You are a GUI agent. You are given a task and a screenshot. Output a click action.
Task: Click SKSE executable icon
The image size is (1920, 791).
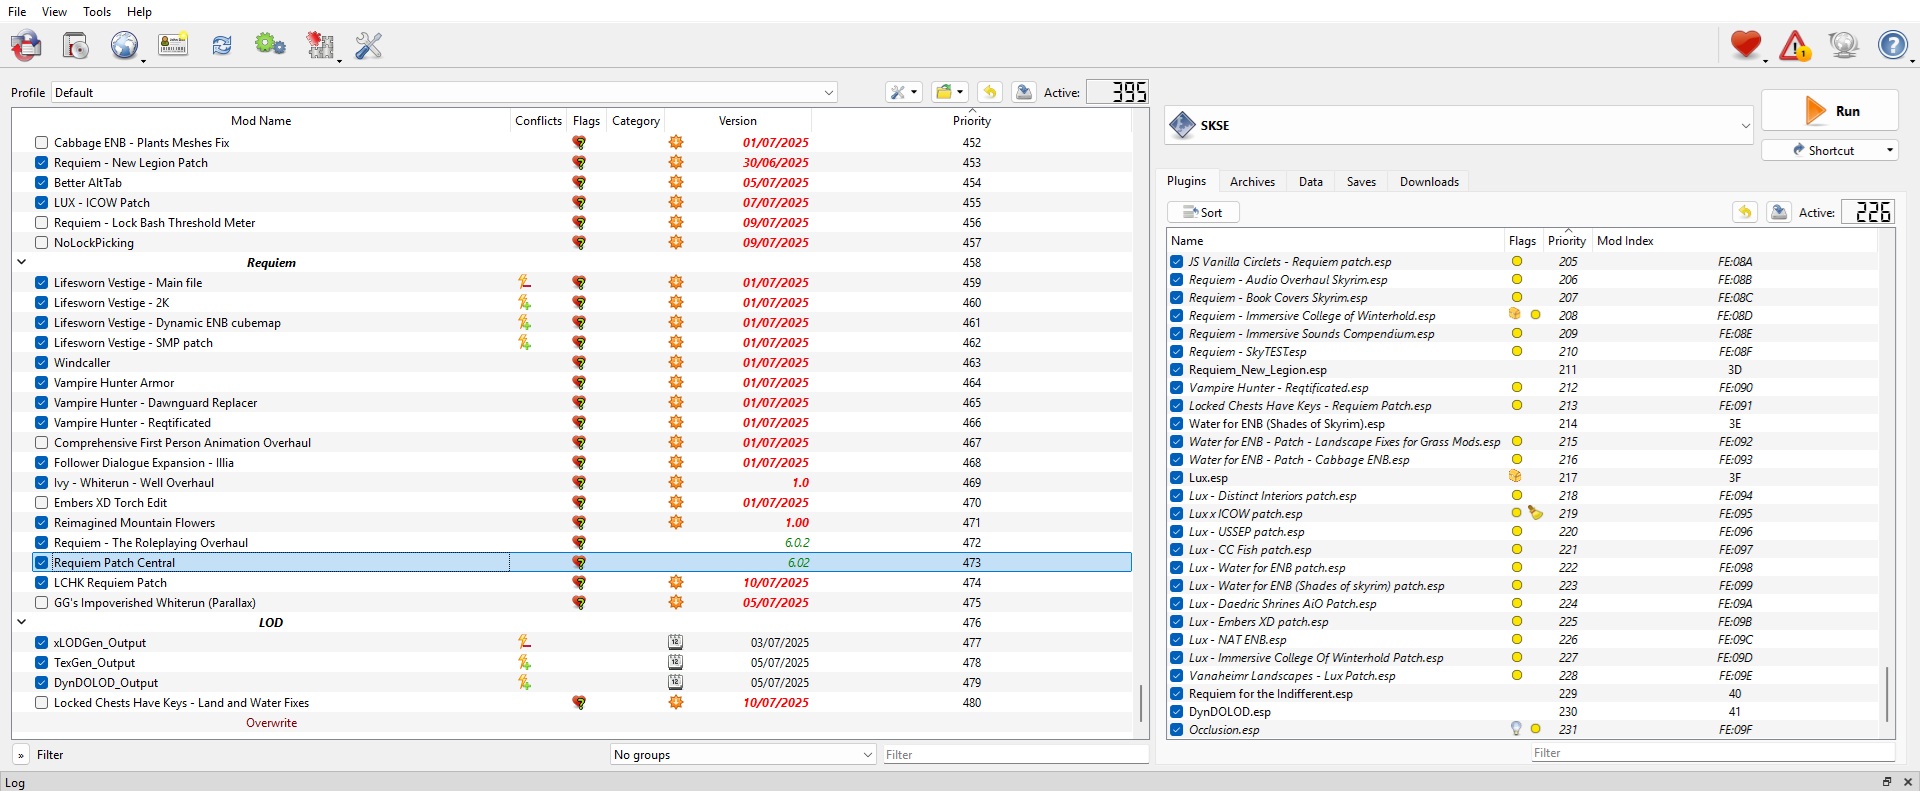(1182, 125)
